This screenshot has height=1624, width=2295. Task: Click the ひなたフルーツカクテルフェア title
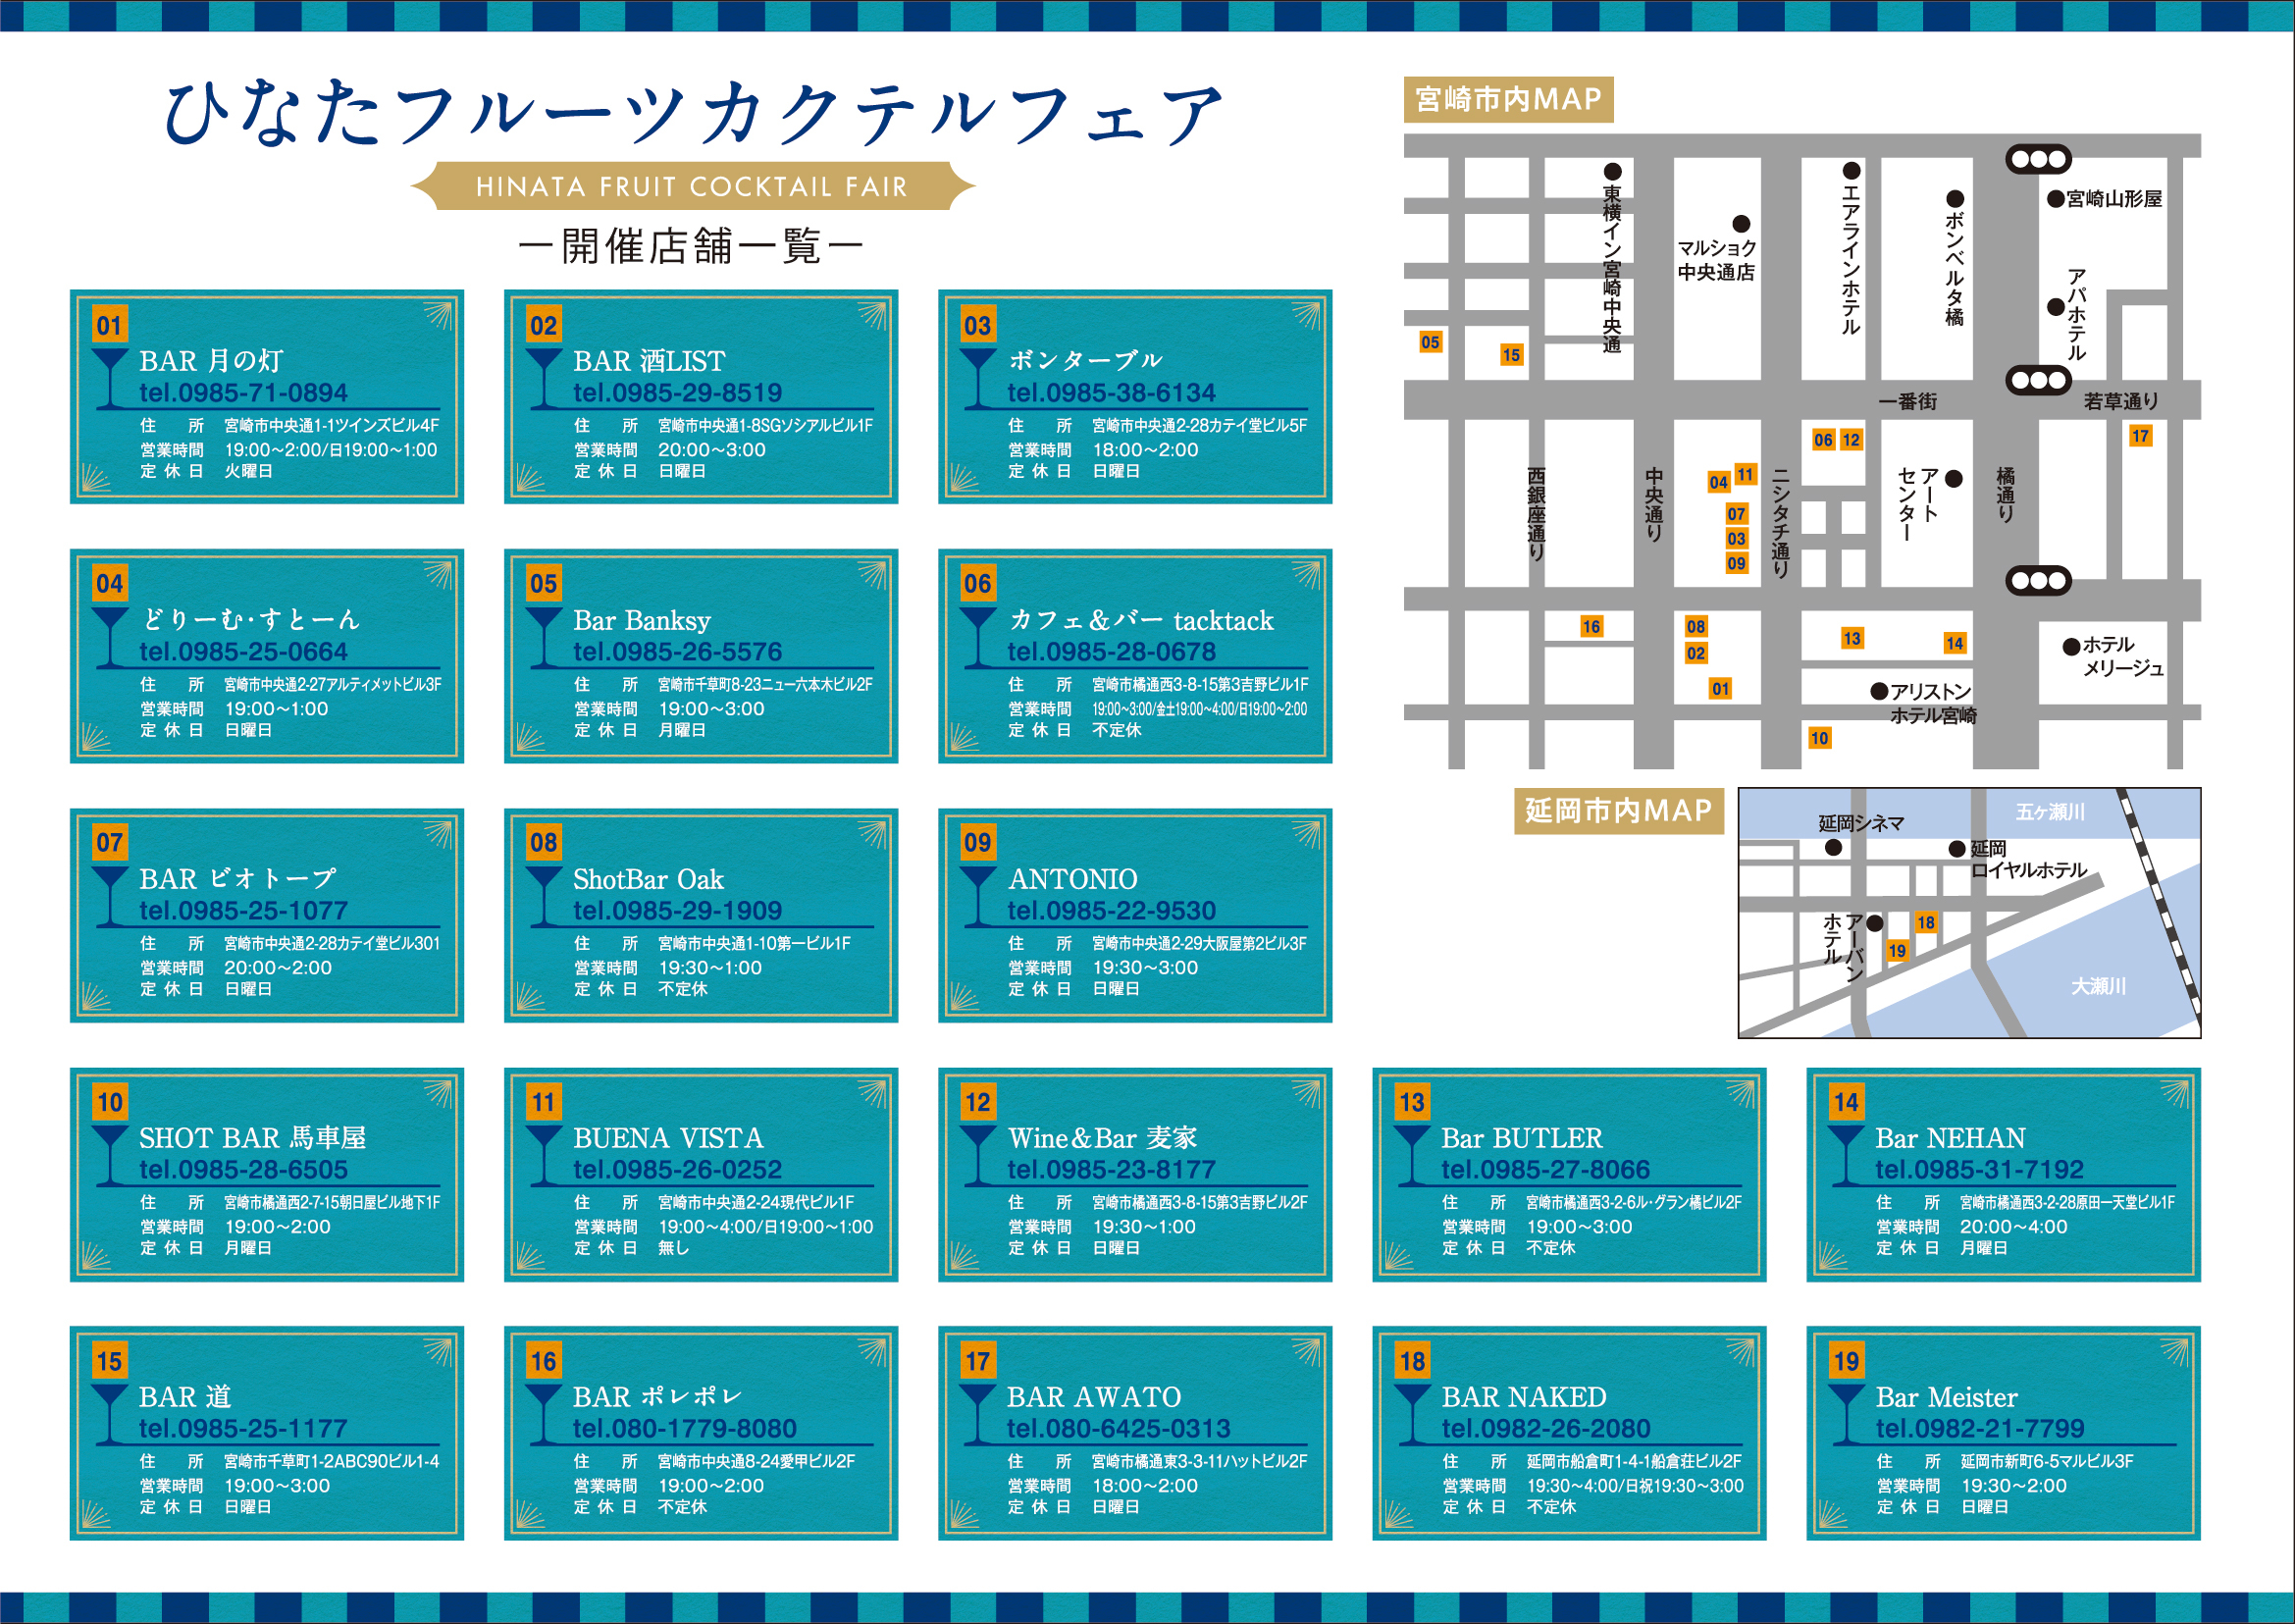point(693,112)
